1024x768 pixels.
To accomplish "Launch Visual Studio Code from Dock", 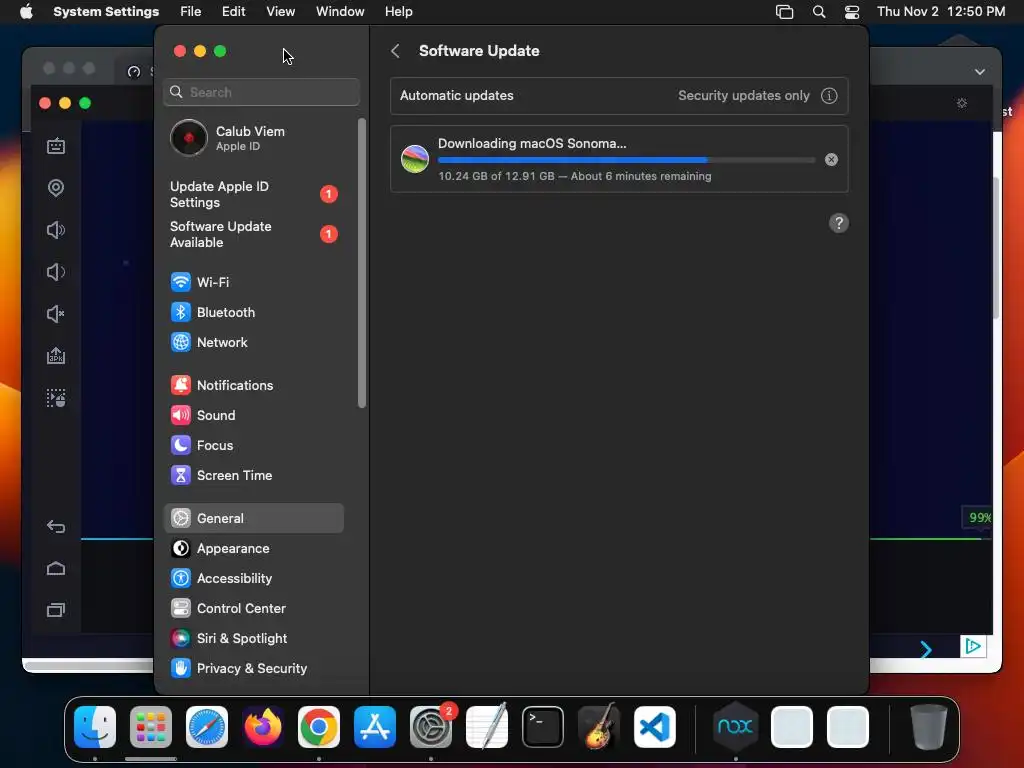I will pyautogui.click(x=654, y=727).
